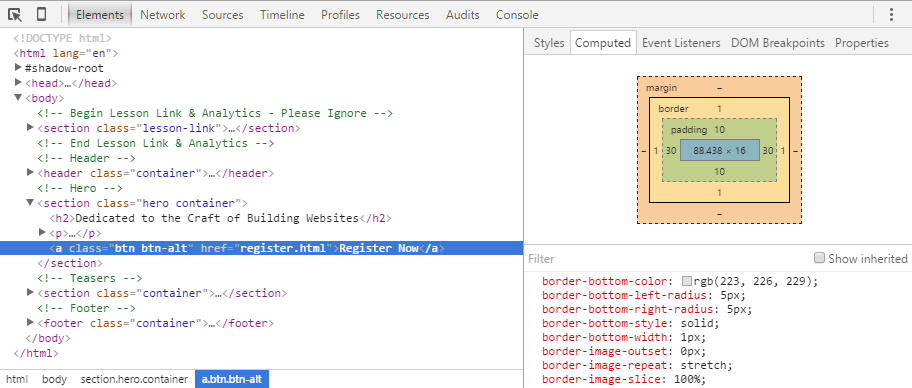The image size is (912, 388).
Task: Expand the head element arrow
Action: click(x=19, y=83)
